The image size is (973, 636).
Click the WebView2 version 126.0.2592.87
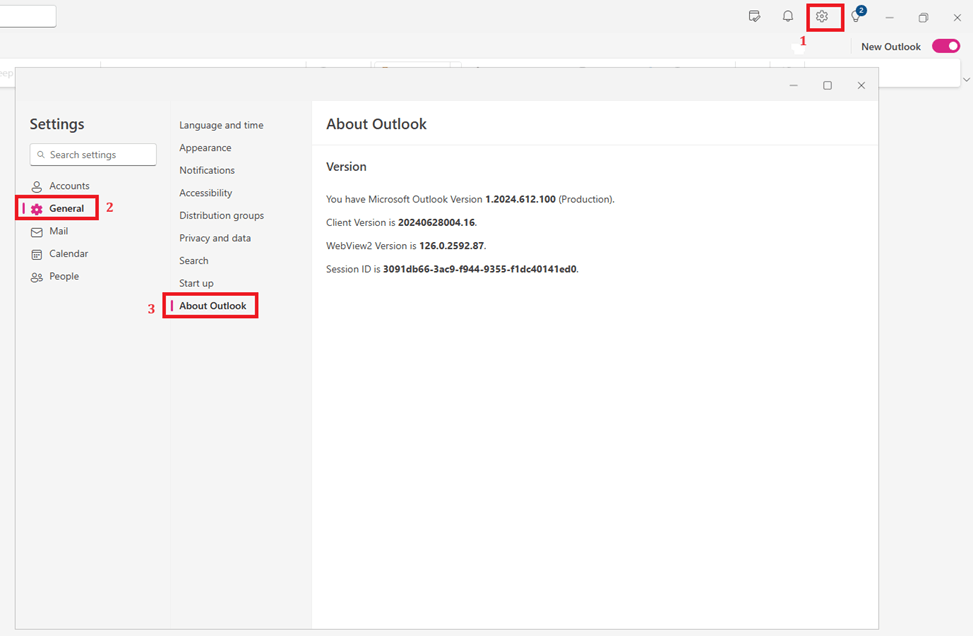click(x=451, y=246)
